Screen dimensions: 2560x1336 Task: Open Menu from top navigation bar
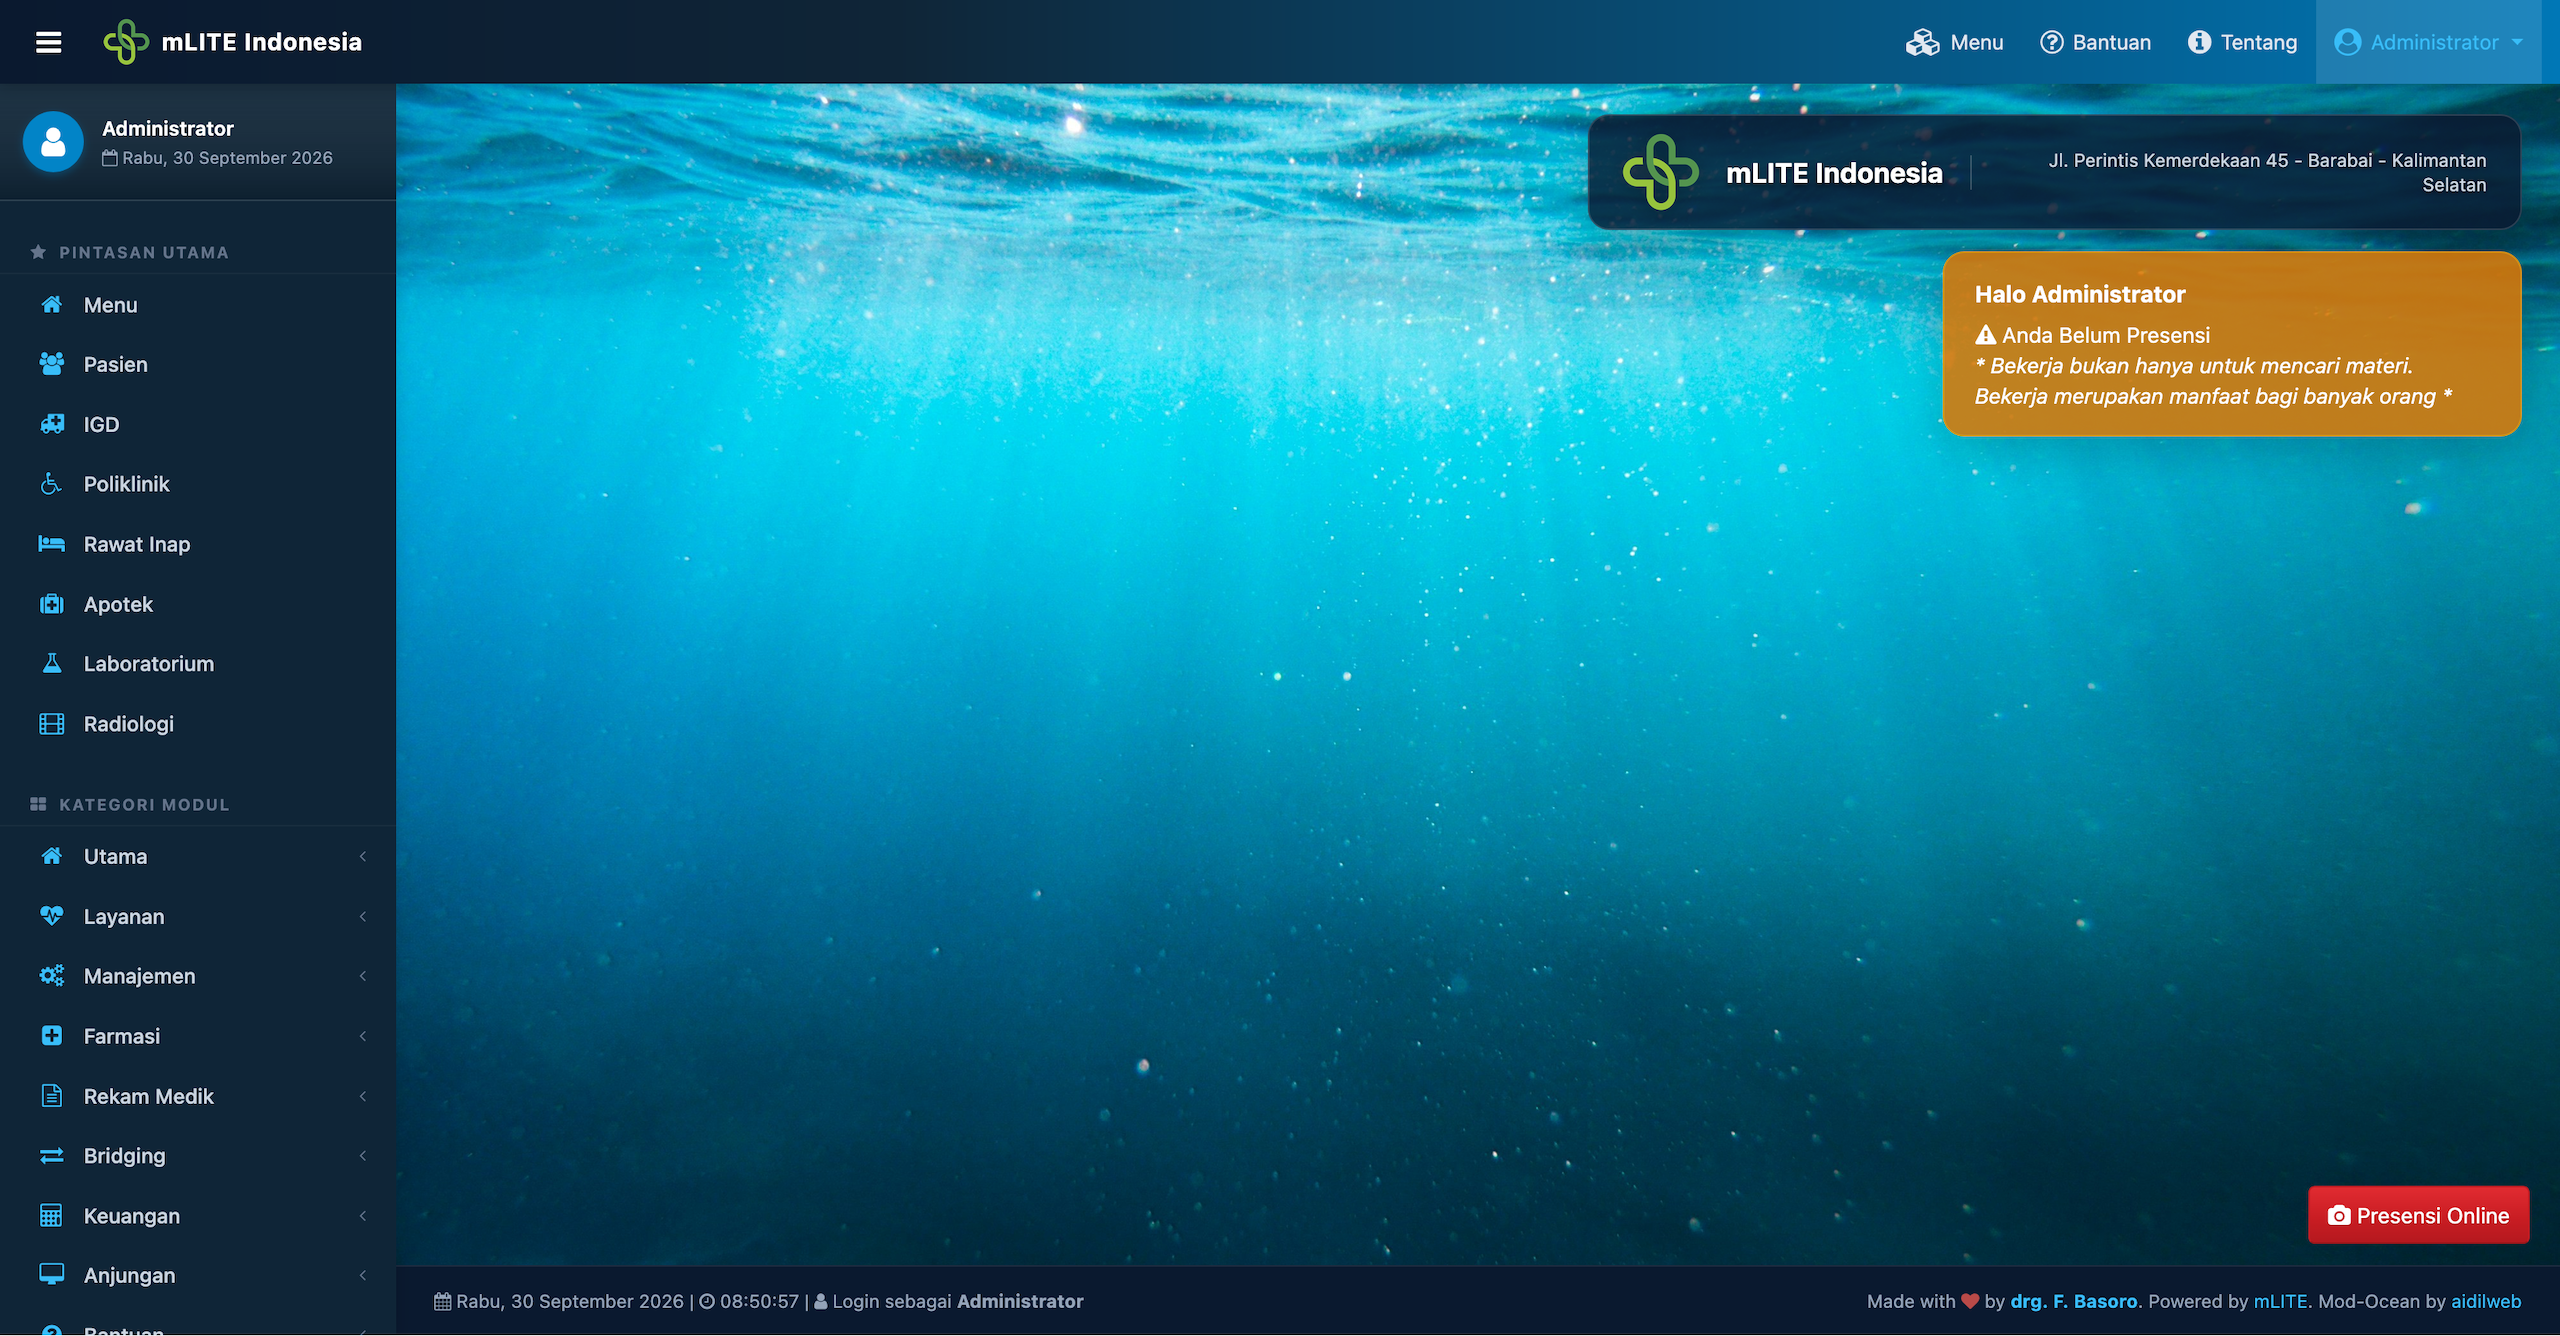[1955, 42]
